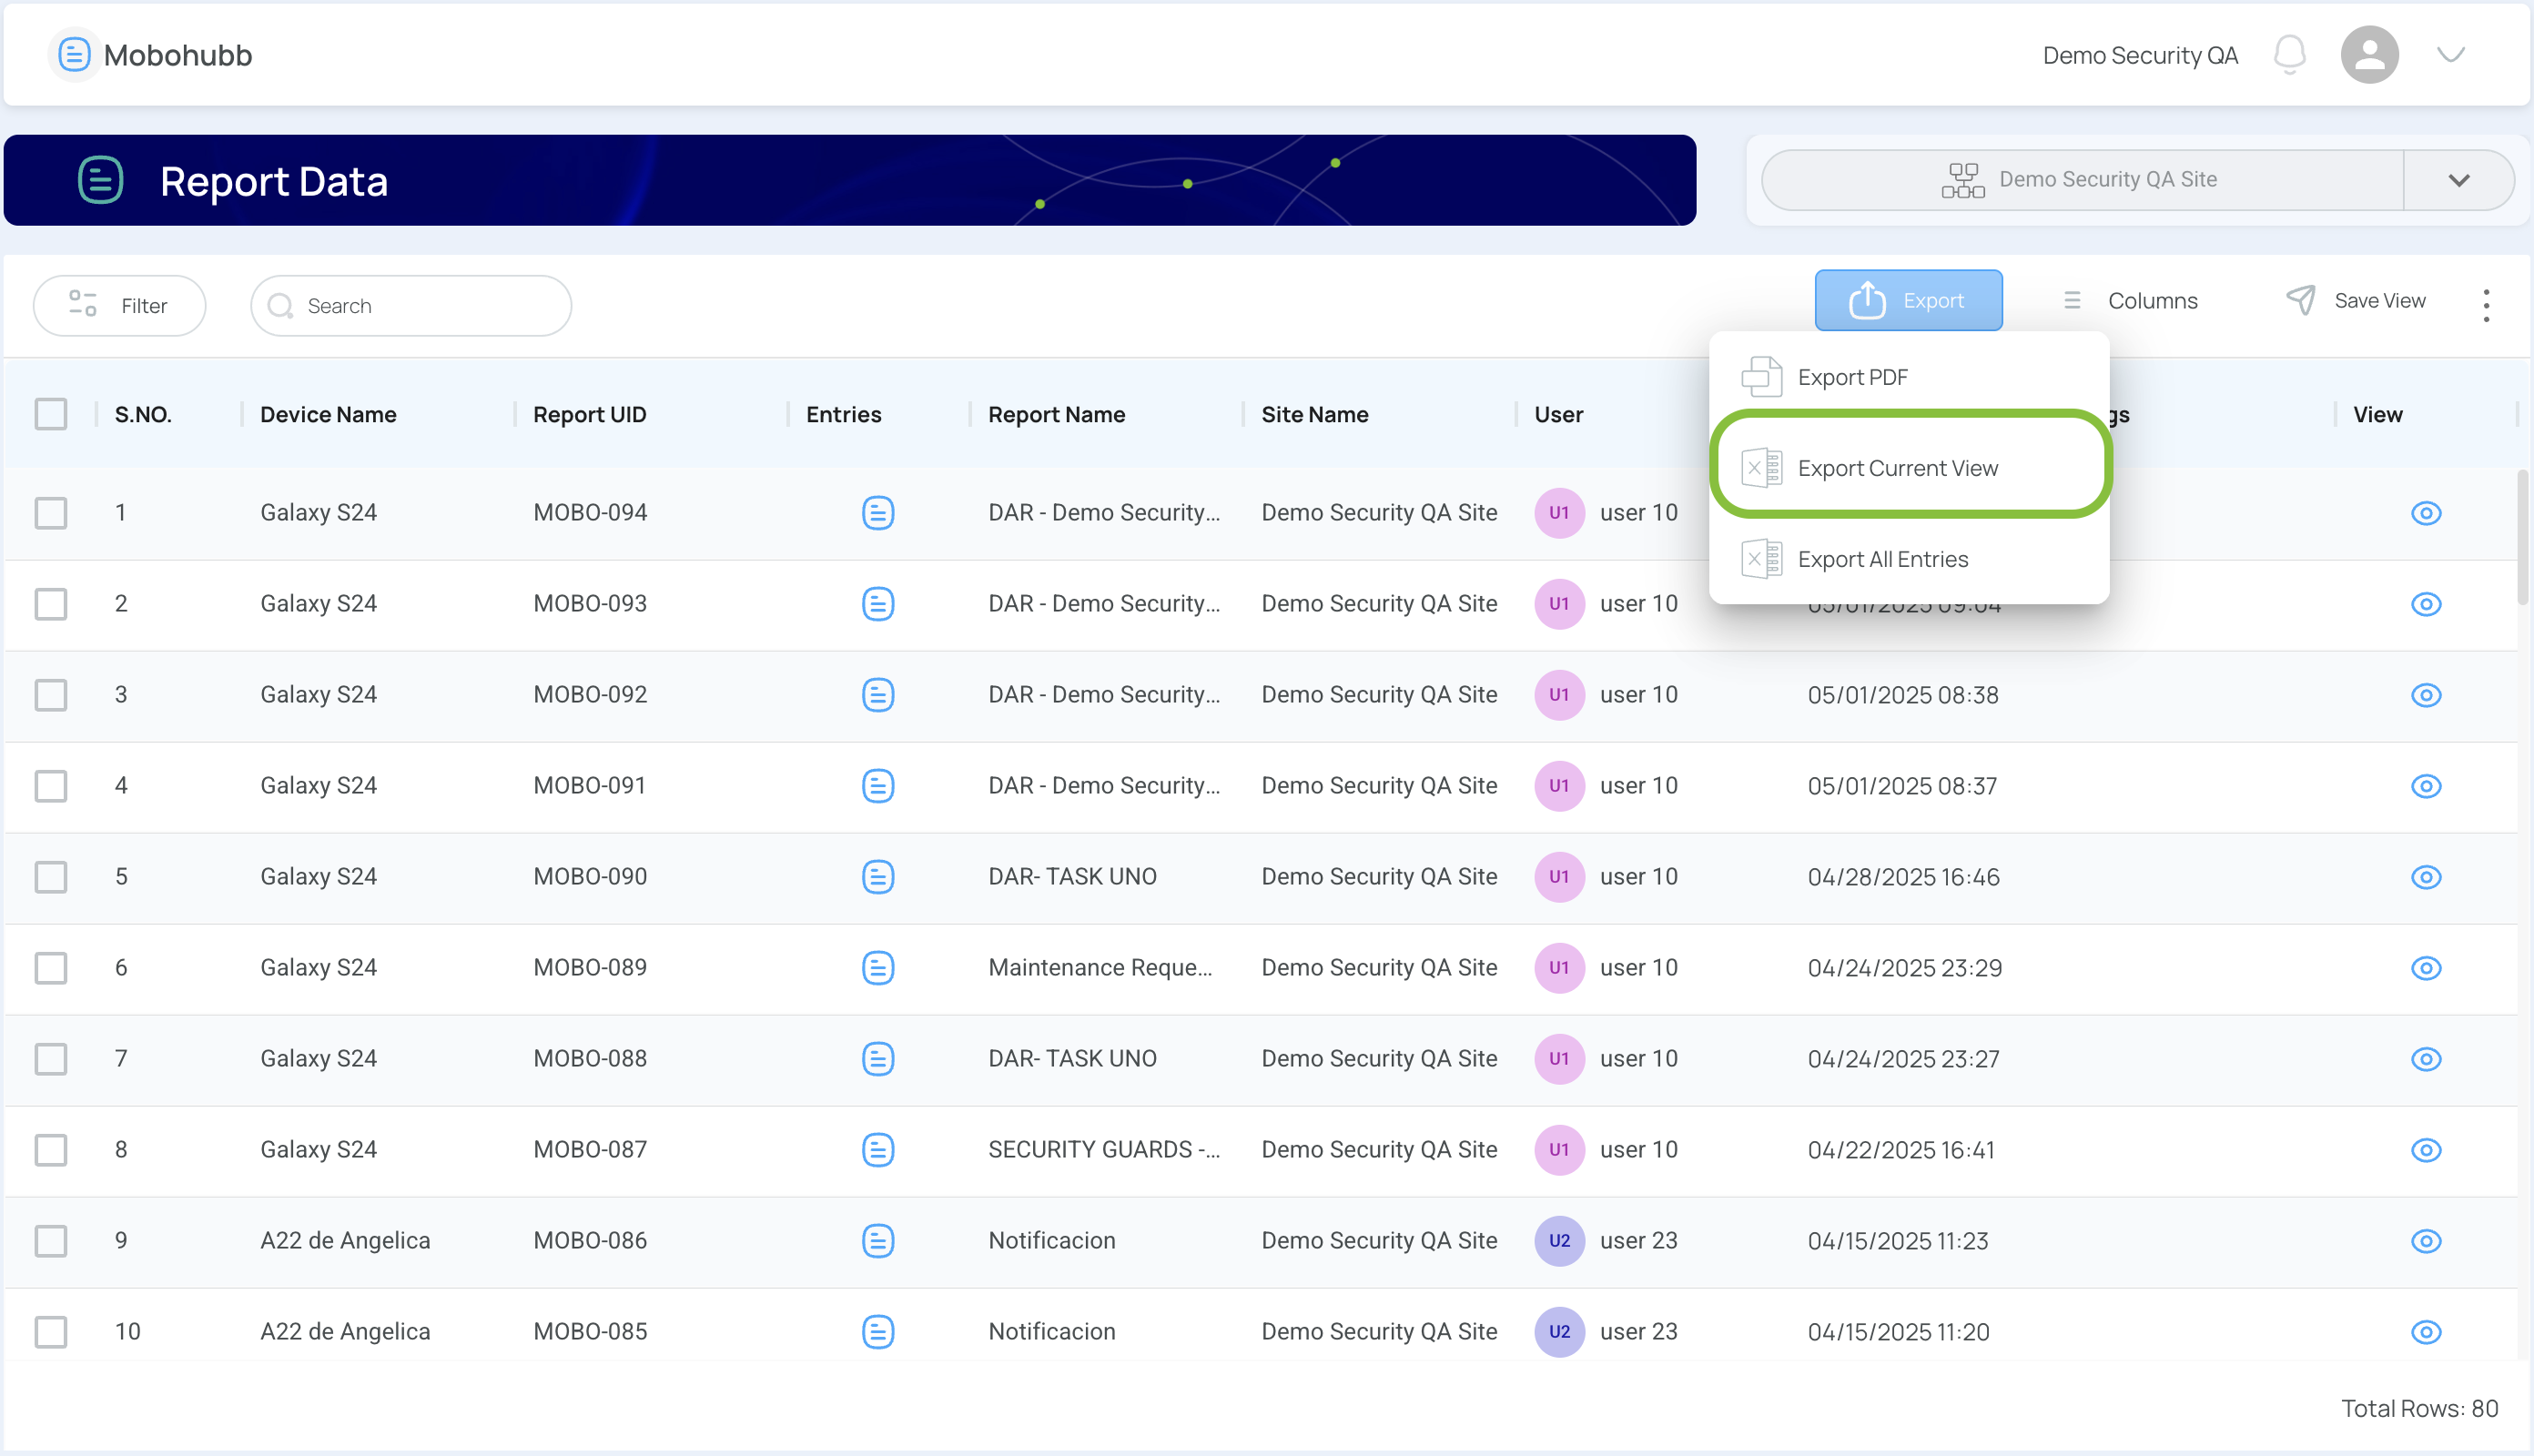The height and width of the screenshot is (1456, 2534).
Task: Select the checkbox for MOBO-091 row
Action: click(x=51, y=786)
